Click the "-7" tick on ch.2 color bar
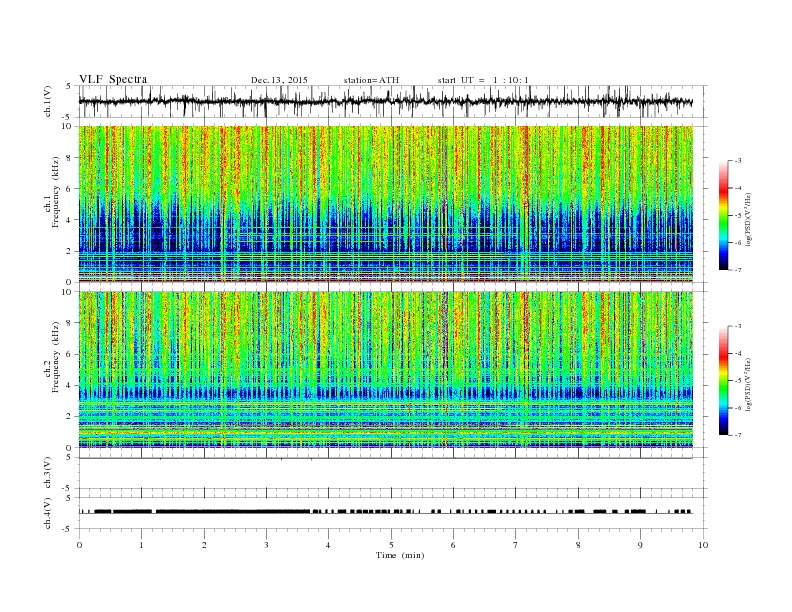 738,435
